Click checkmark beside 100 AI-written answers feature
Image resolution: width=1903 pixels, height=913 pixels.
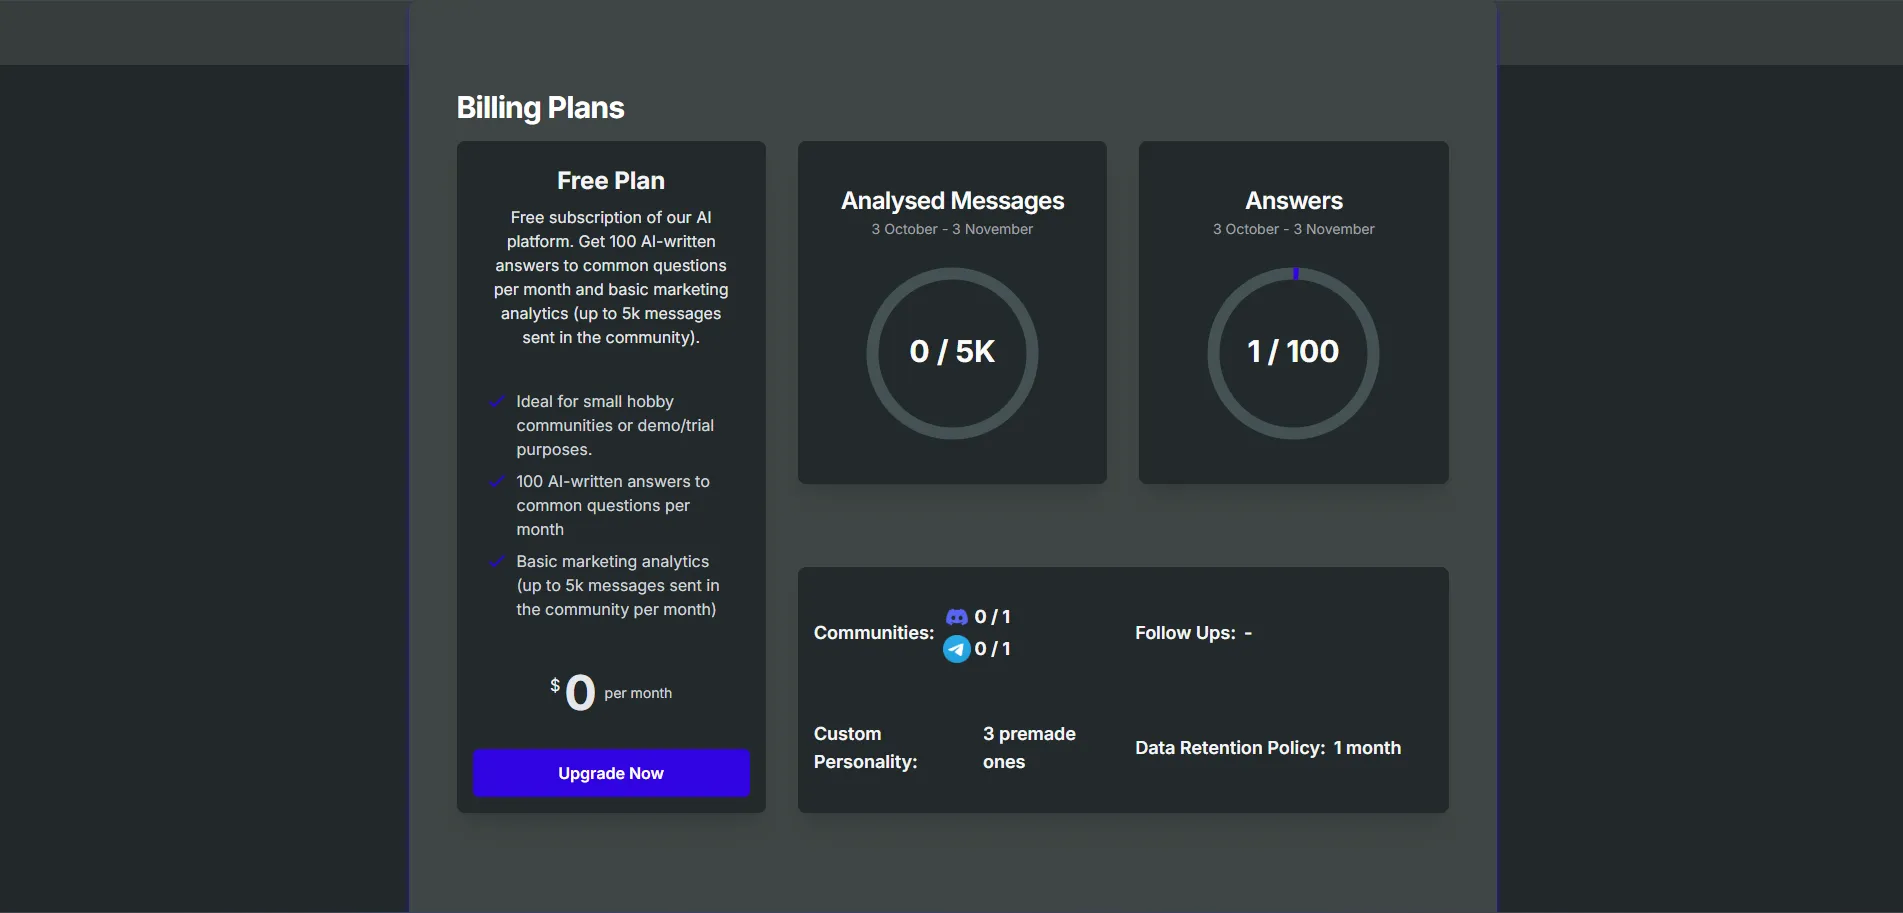(496, 482)
